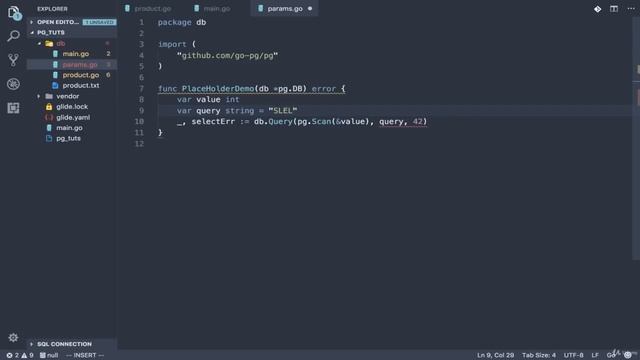Viewport: 640px width, 360px height.
Task: Open the Source Control view icon
Action: click(x=13, y=60)
